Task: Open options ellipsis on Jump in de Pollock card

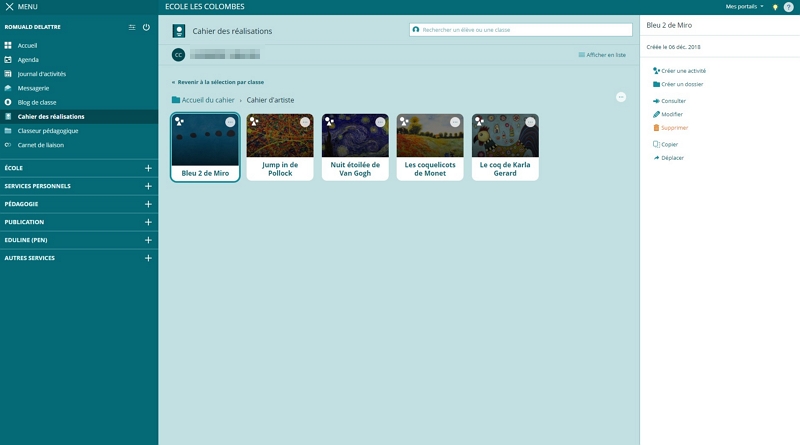Action: click(305, 122)
